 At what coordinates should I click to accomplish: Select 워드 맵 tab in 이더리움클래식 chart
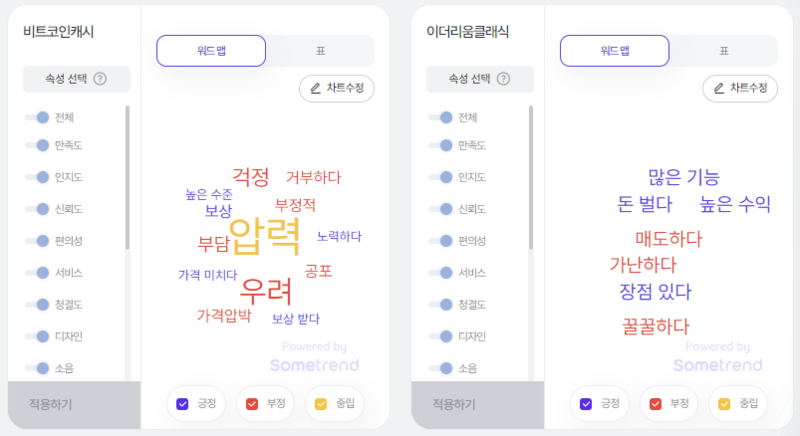(614, 50)
